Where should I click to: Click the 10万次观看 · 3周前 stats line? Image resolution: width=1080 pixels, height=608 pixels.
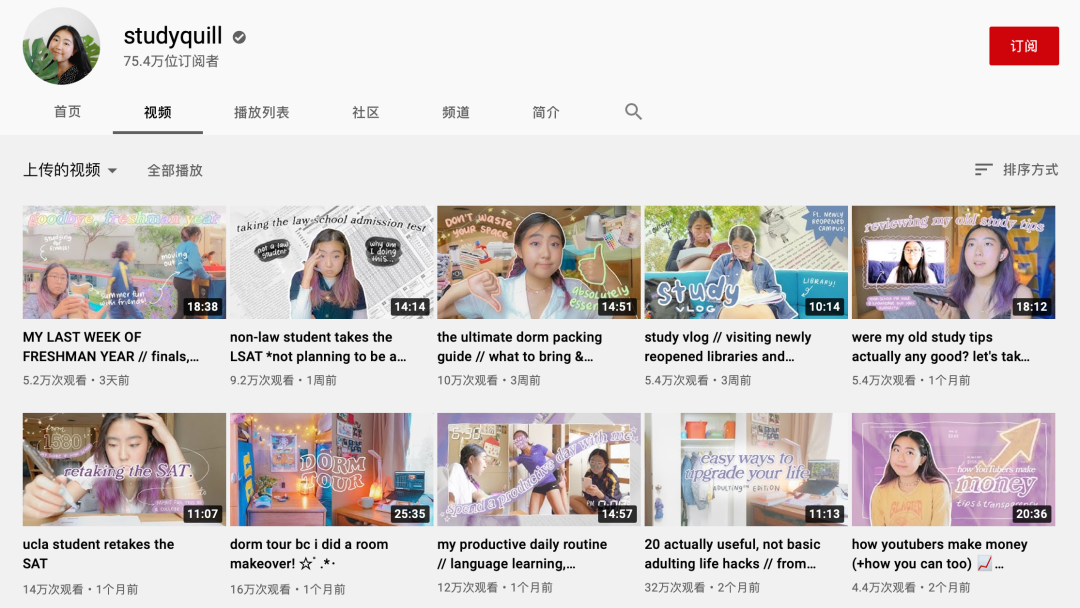point(489,380)
